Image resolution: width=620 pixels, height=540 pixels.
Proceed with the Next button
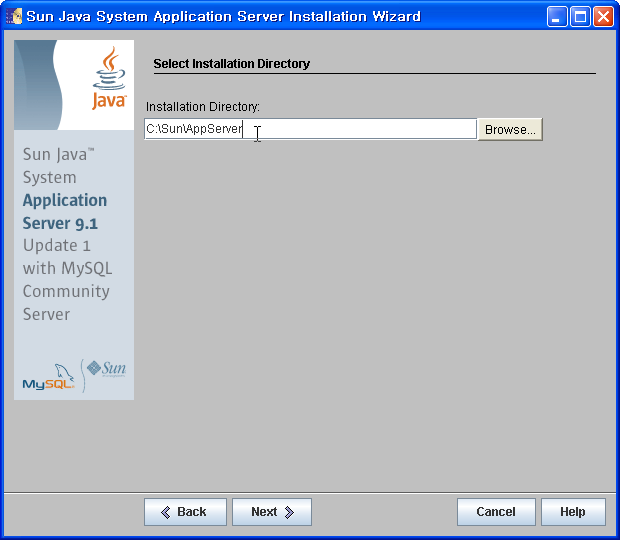pos(272,512)
